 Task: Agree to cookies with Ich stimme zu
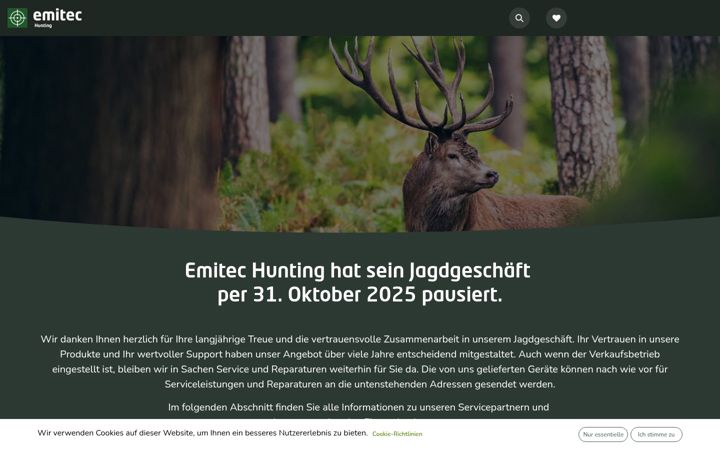[x=656, y=434]
